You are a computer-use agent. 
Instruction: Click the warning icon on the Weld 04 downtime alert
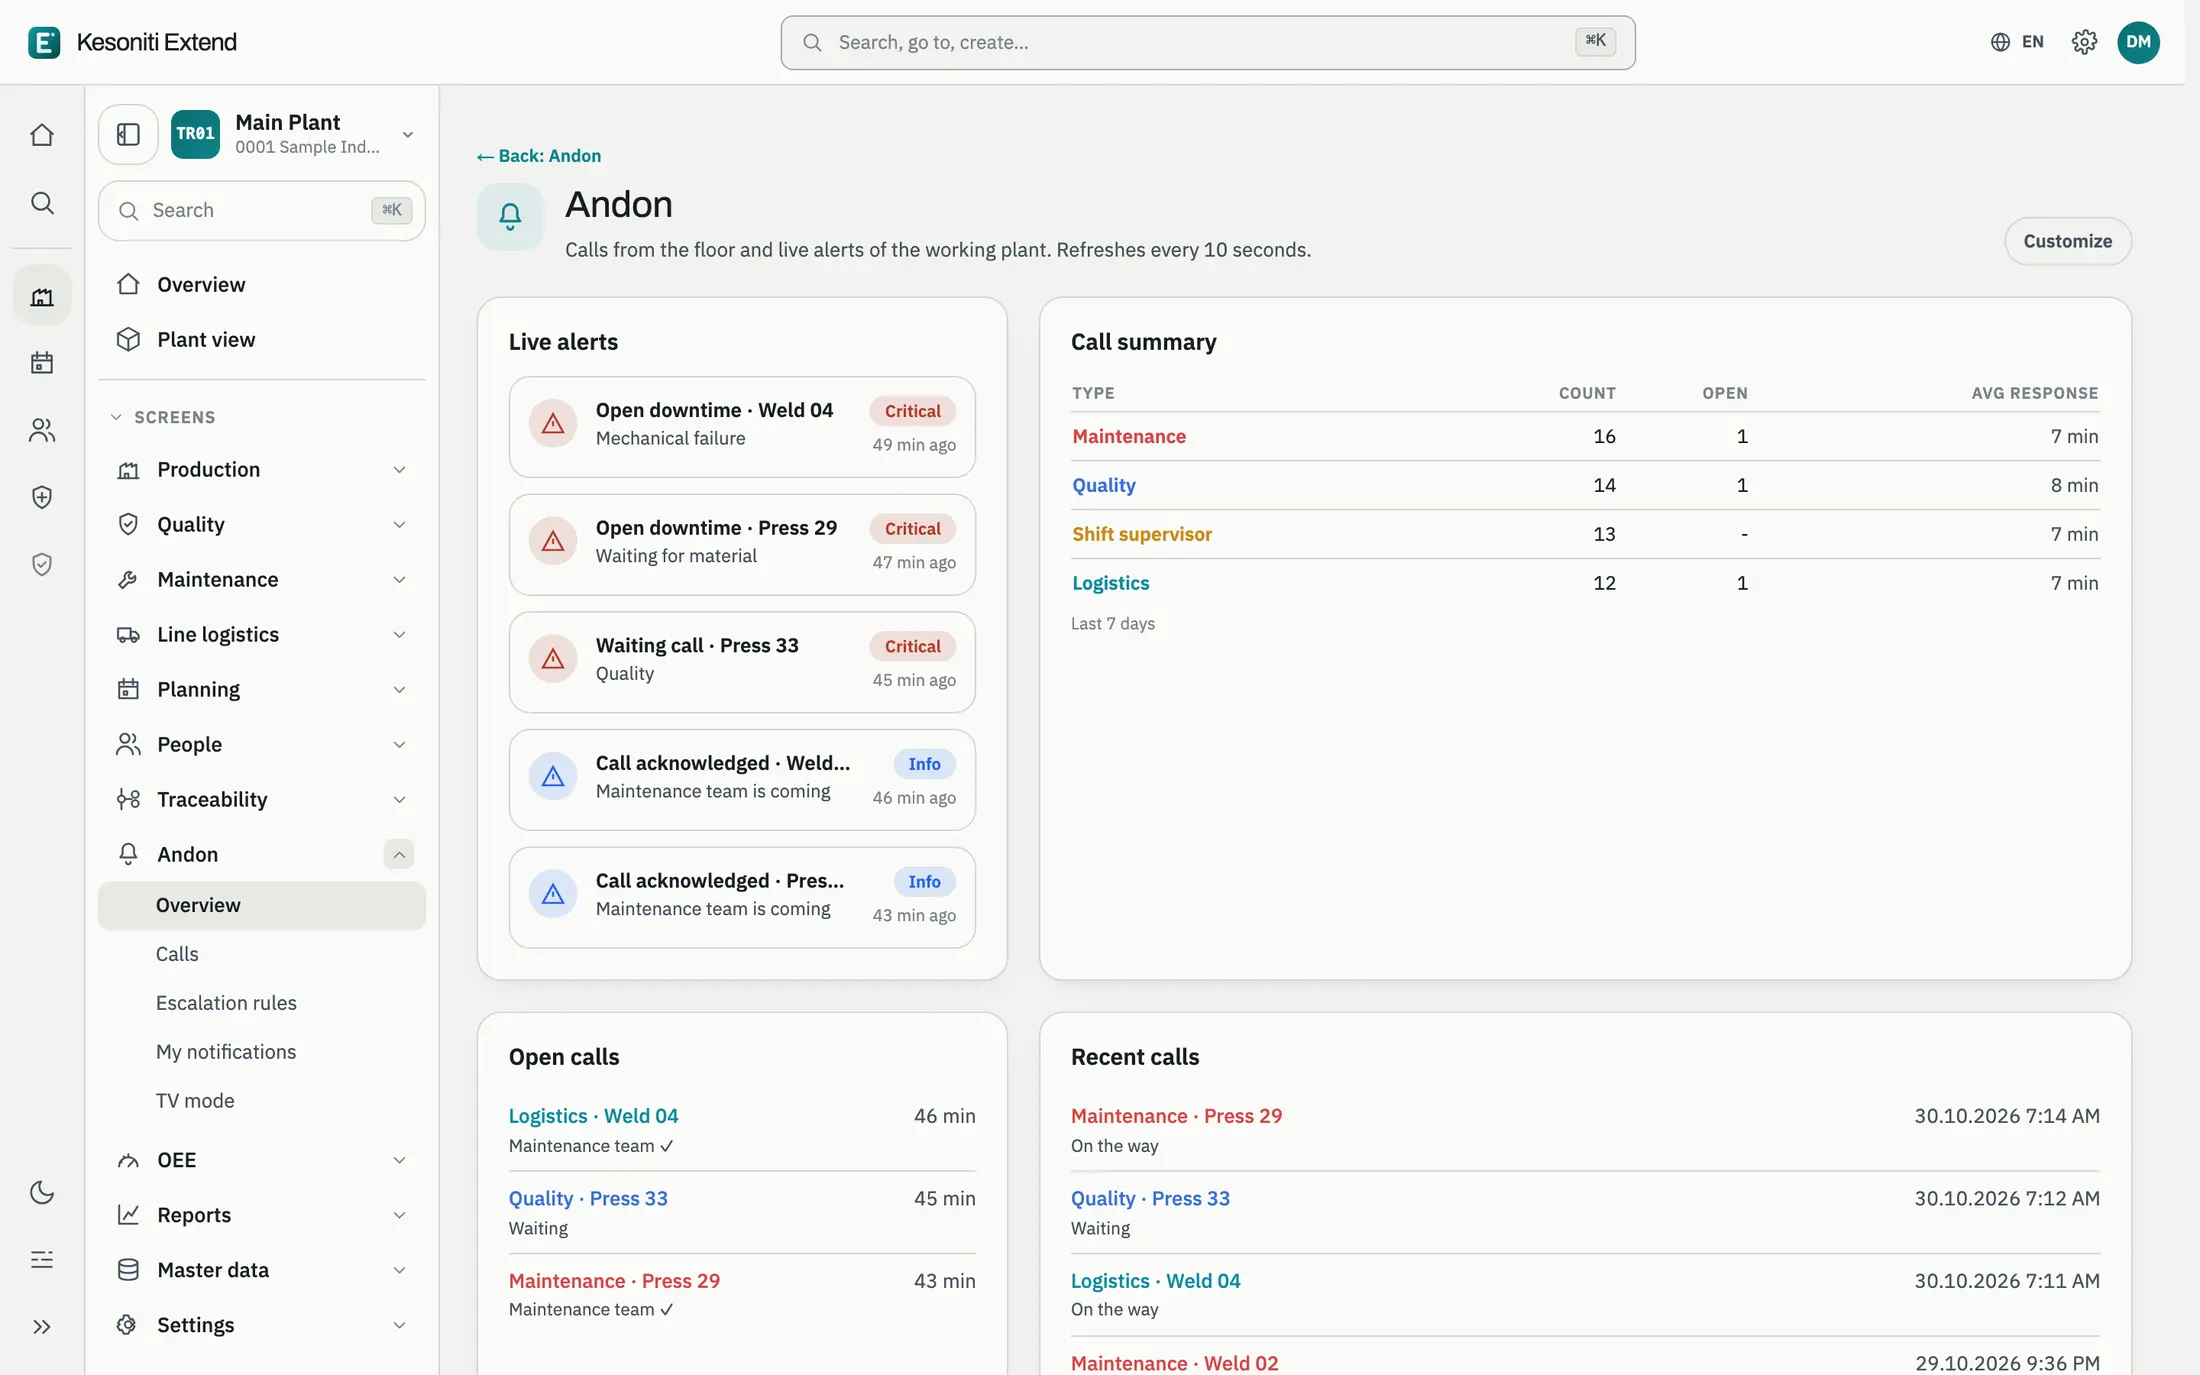coord(553,424)
